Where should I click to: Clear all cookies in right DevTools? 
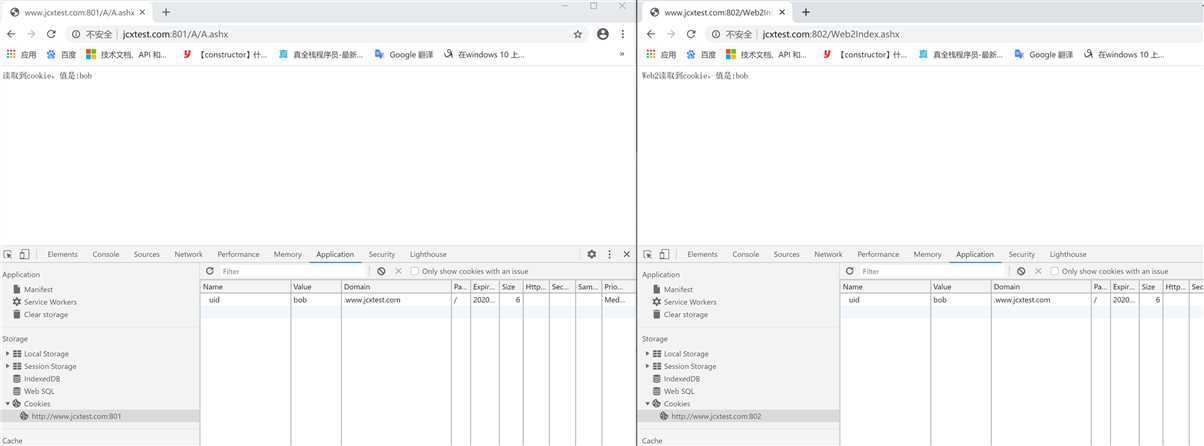[x=1021, y=271]
